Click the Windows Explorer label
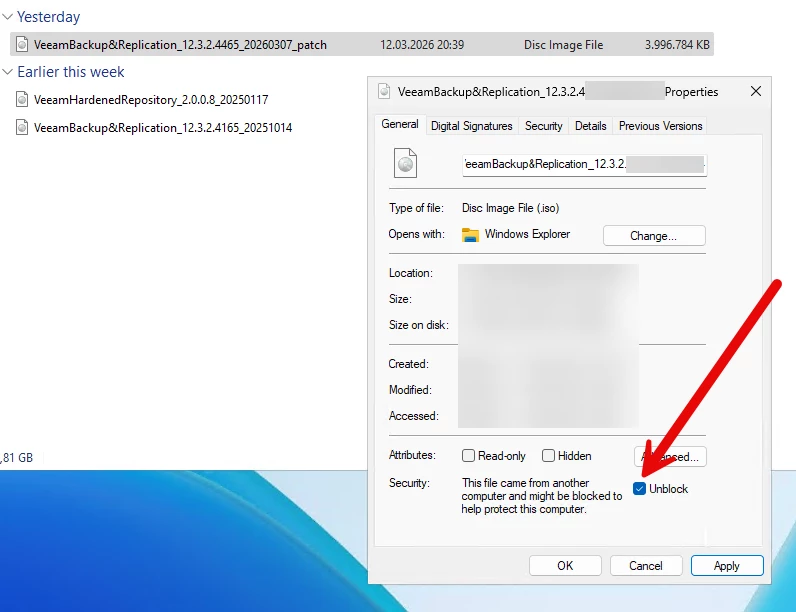 point(527,234)
